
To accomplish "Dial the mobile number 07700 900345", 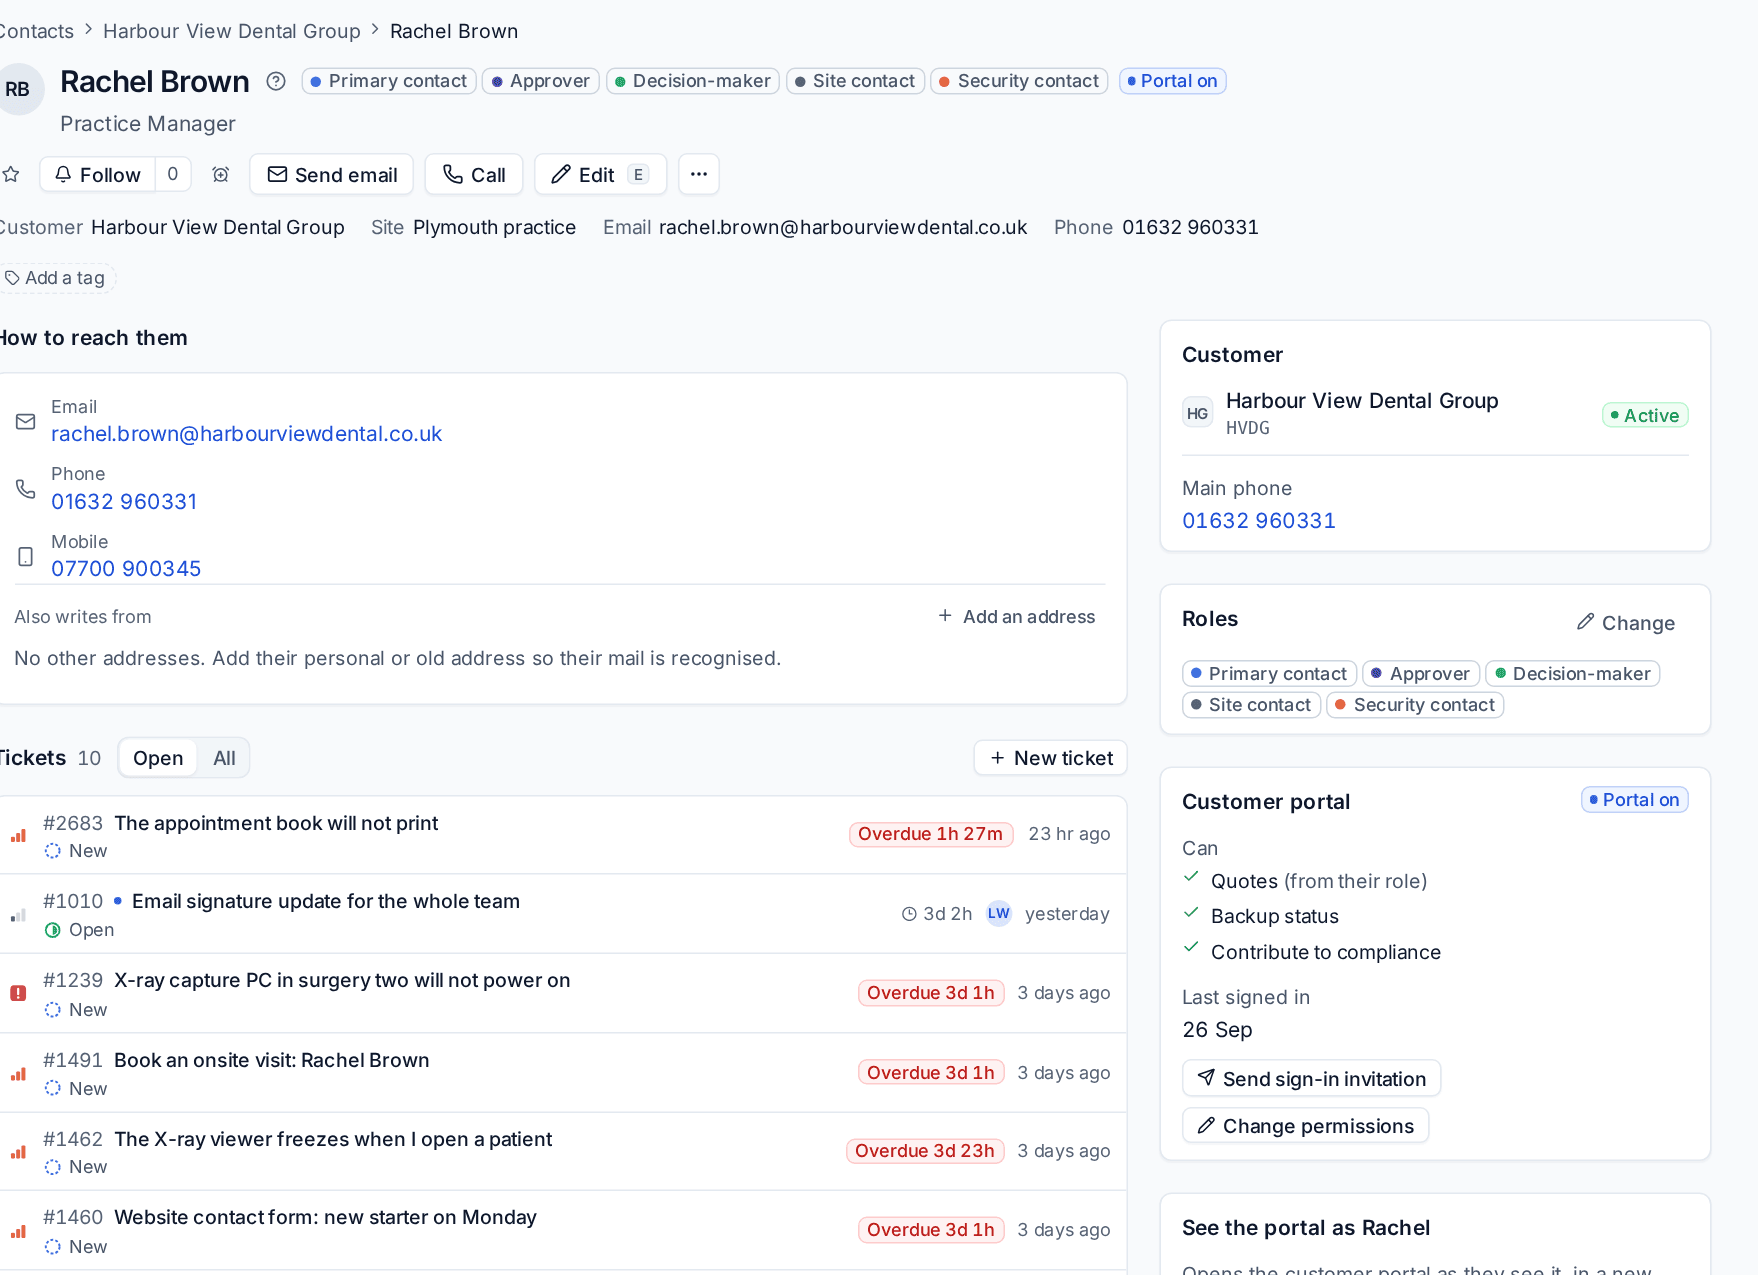I will coord(126,569).
